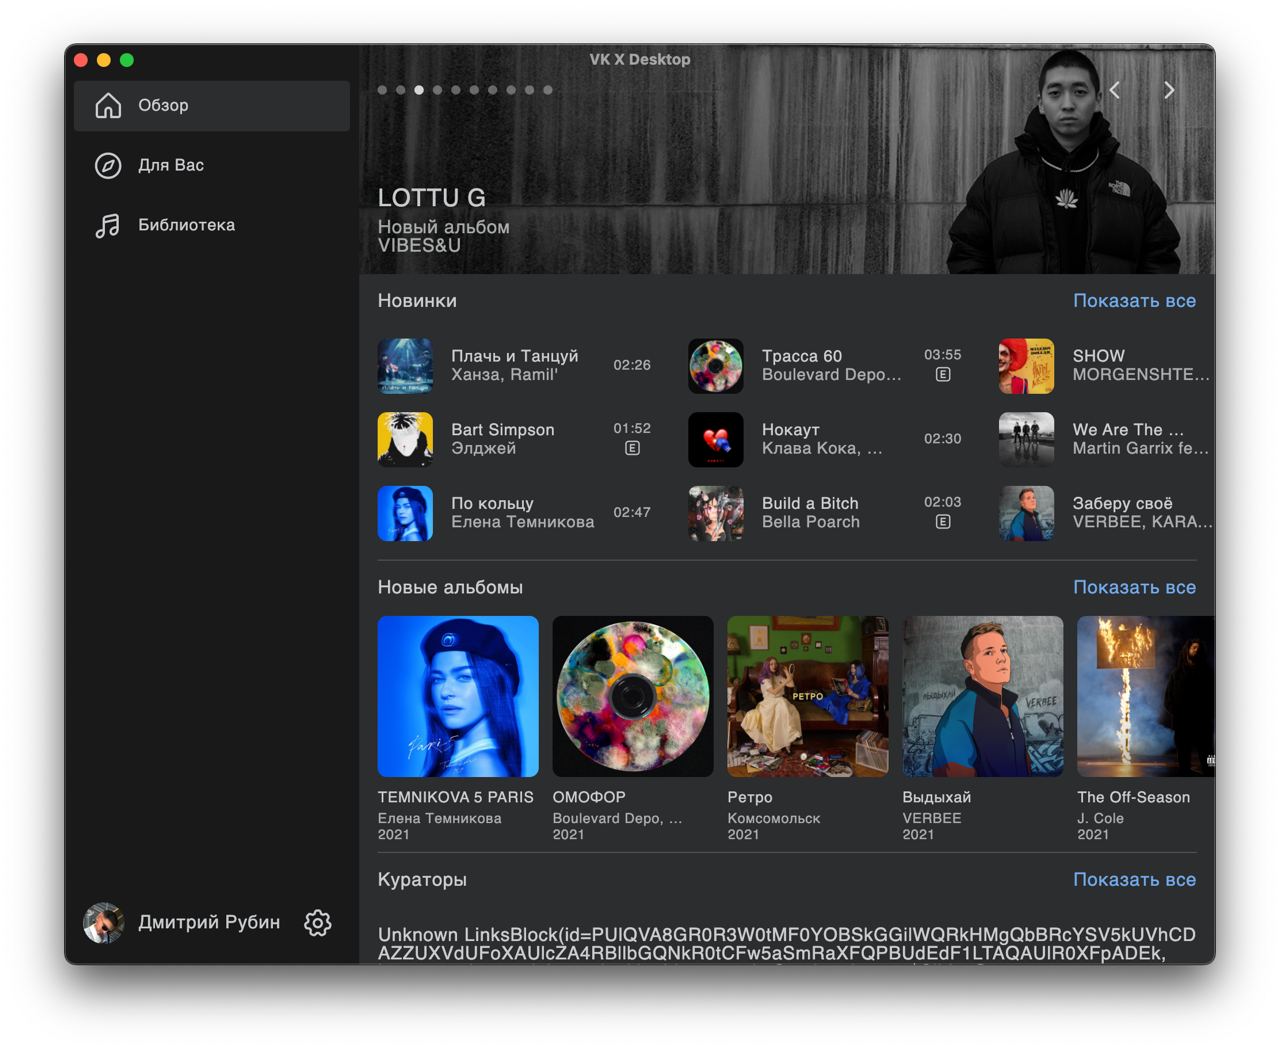The image size is (1280, 1050).
Task: Click the explicit badge on Build a Bitch
Action: point(943,522)
